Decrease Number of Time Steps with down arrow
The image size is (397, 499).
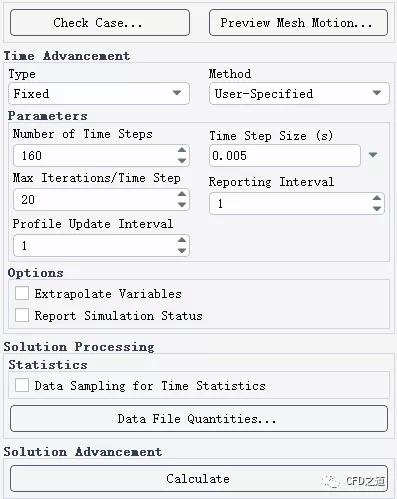182,161
